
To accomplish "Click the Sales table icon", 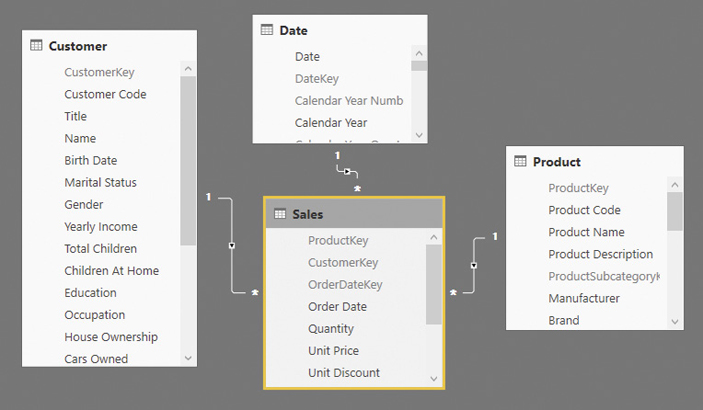I will [280, 214].
